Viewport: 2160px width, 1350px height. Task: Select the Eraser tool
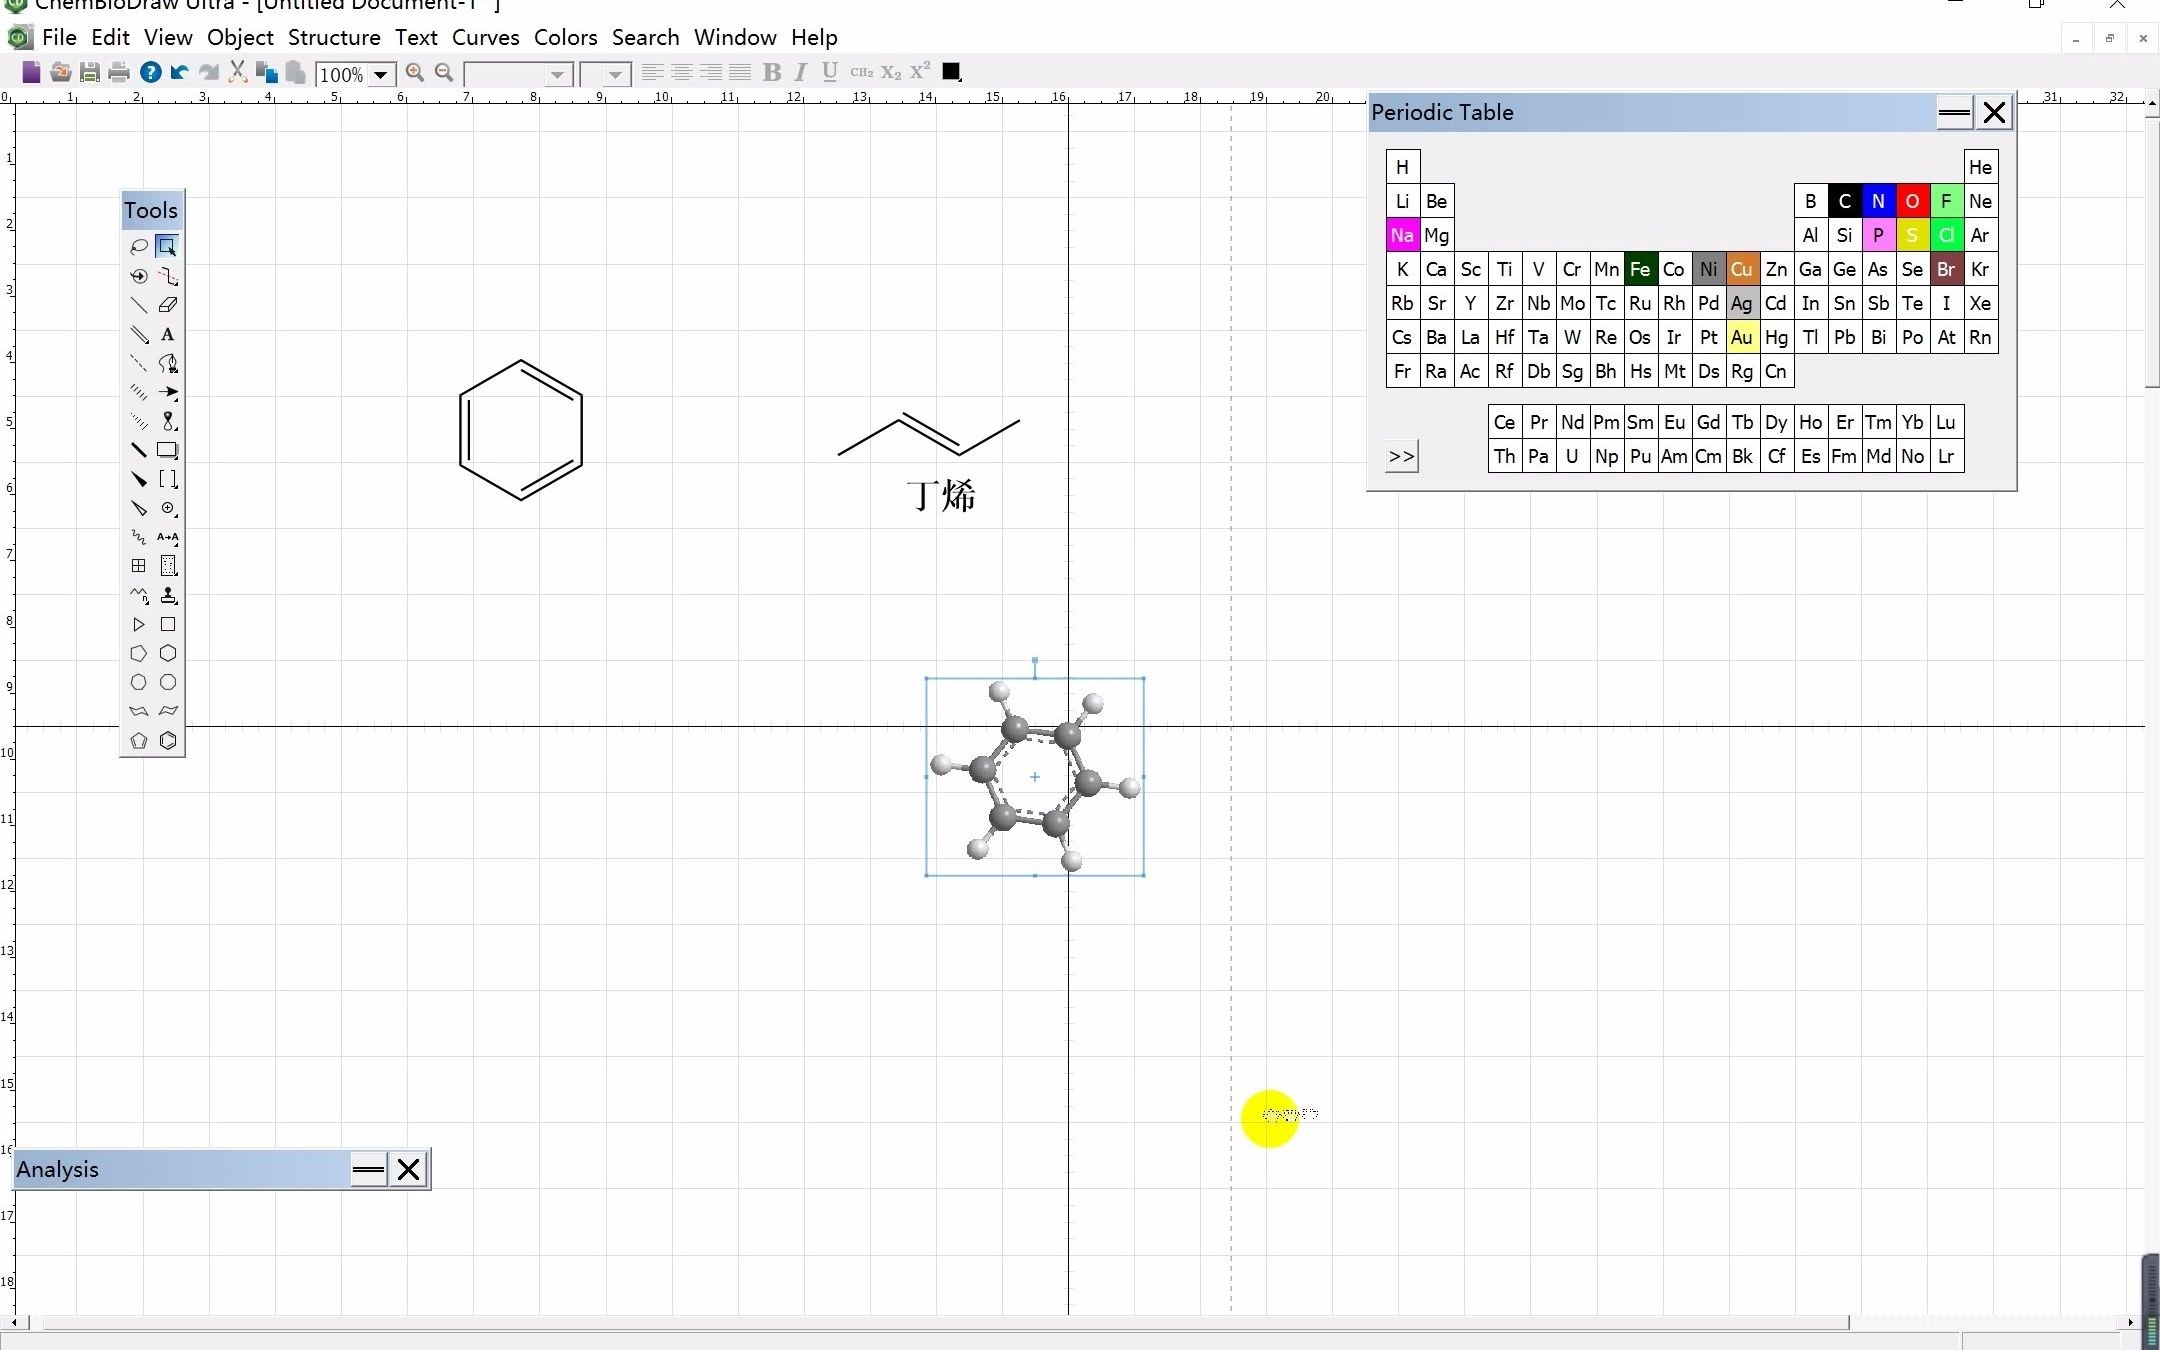pyautogui.click(x=168, y=305)
